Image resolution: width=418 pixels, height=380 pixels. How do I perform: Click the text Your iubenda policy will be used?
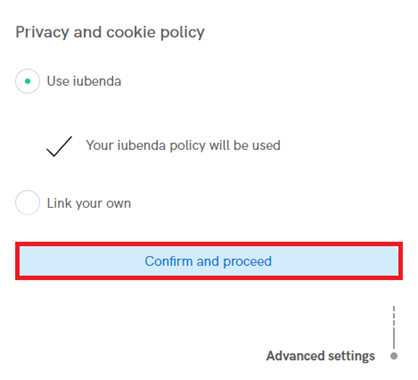183,146
